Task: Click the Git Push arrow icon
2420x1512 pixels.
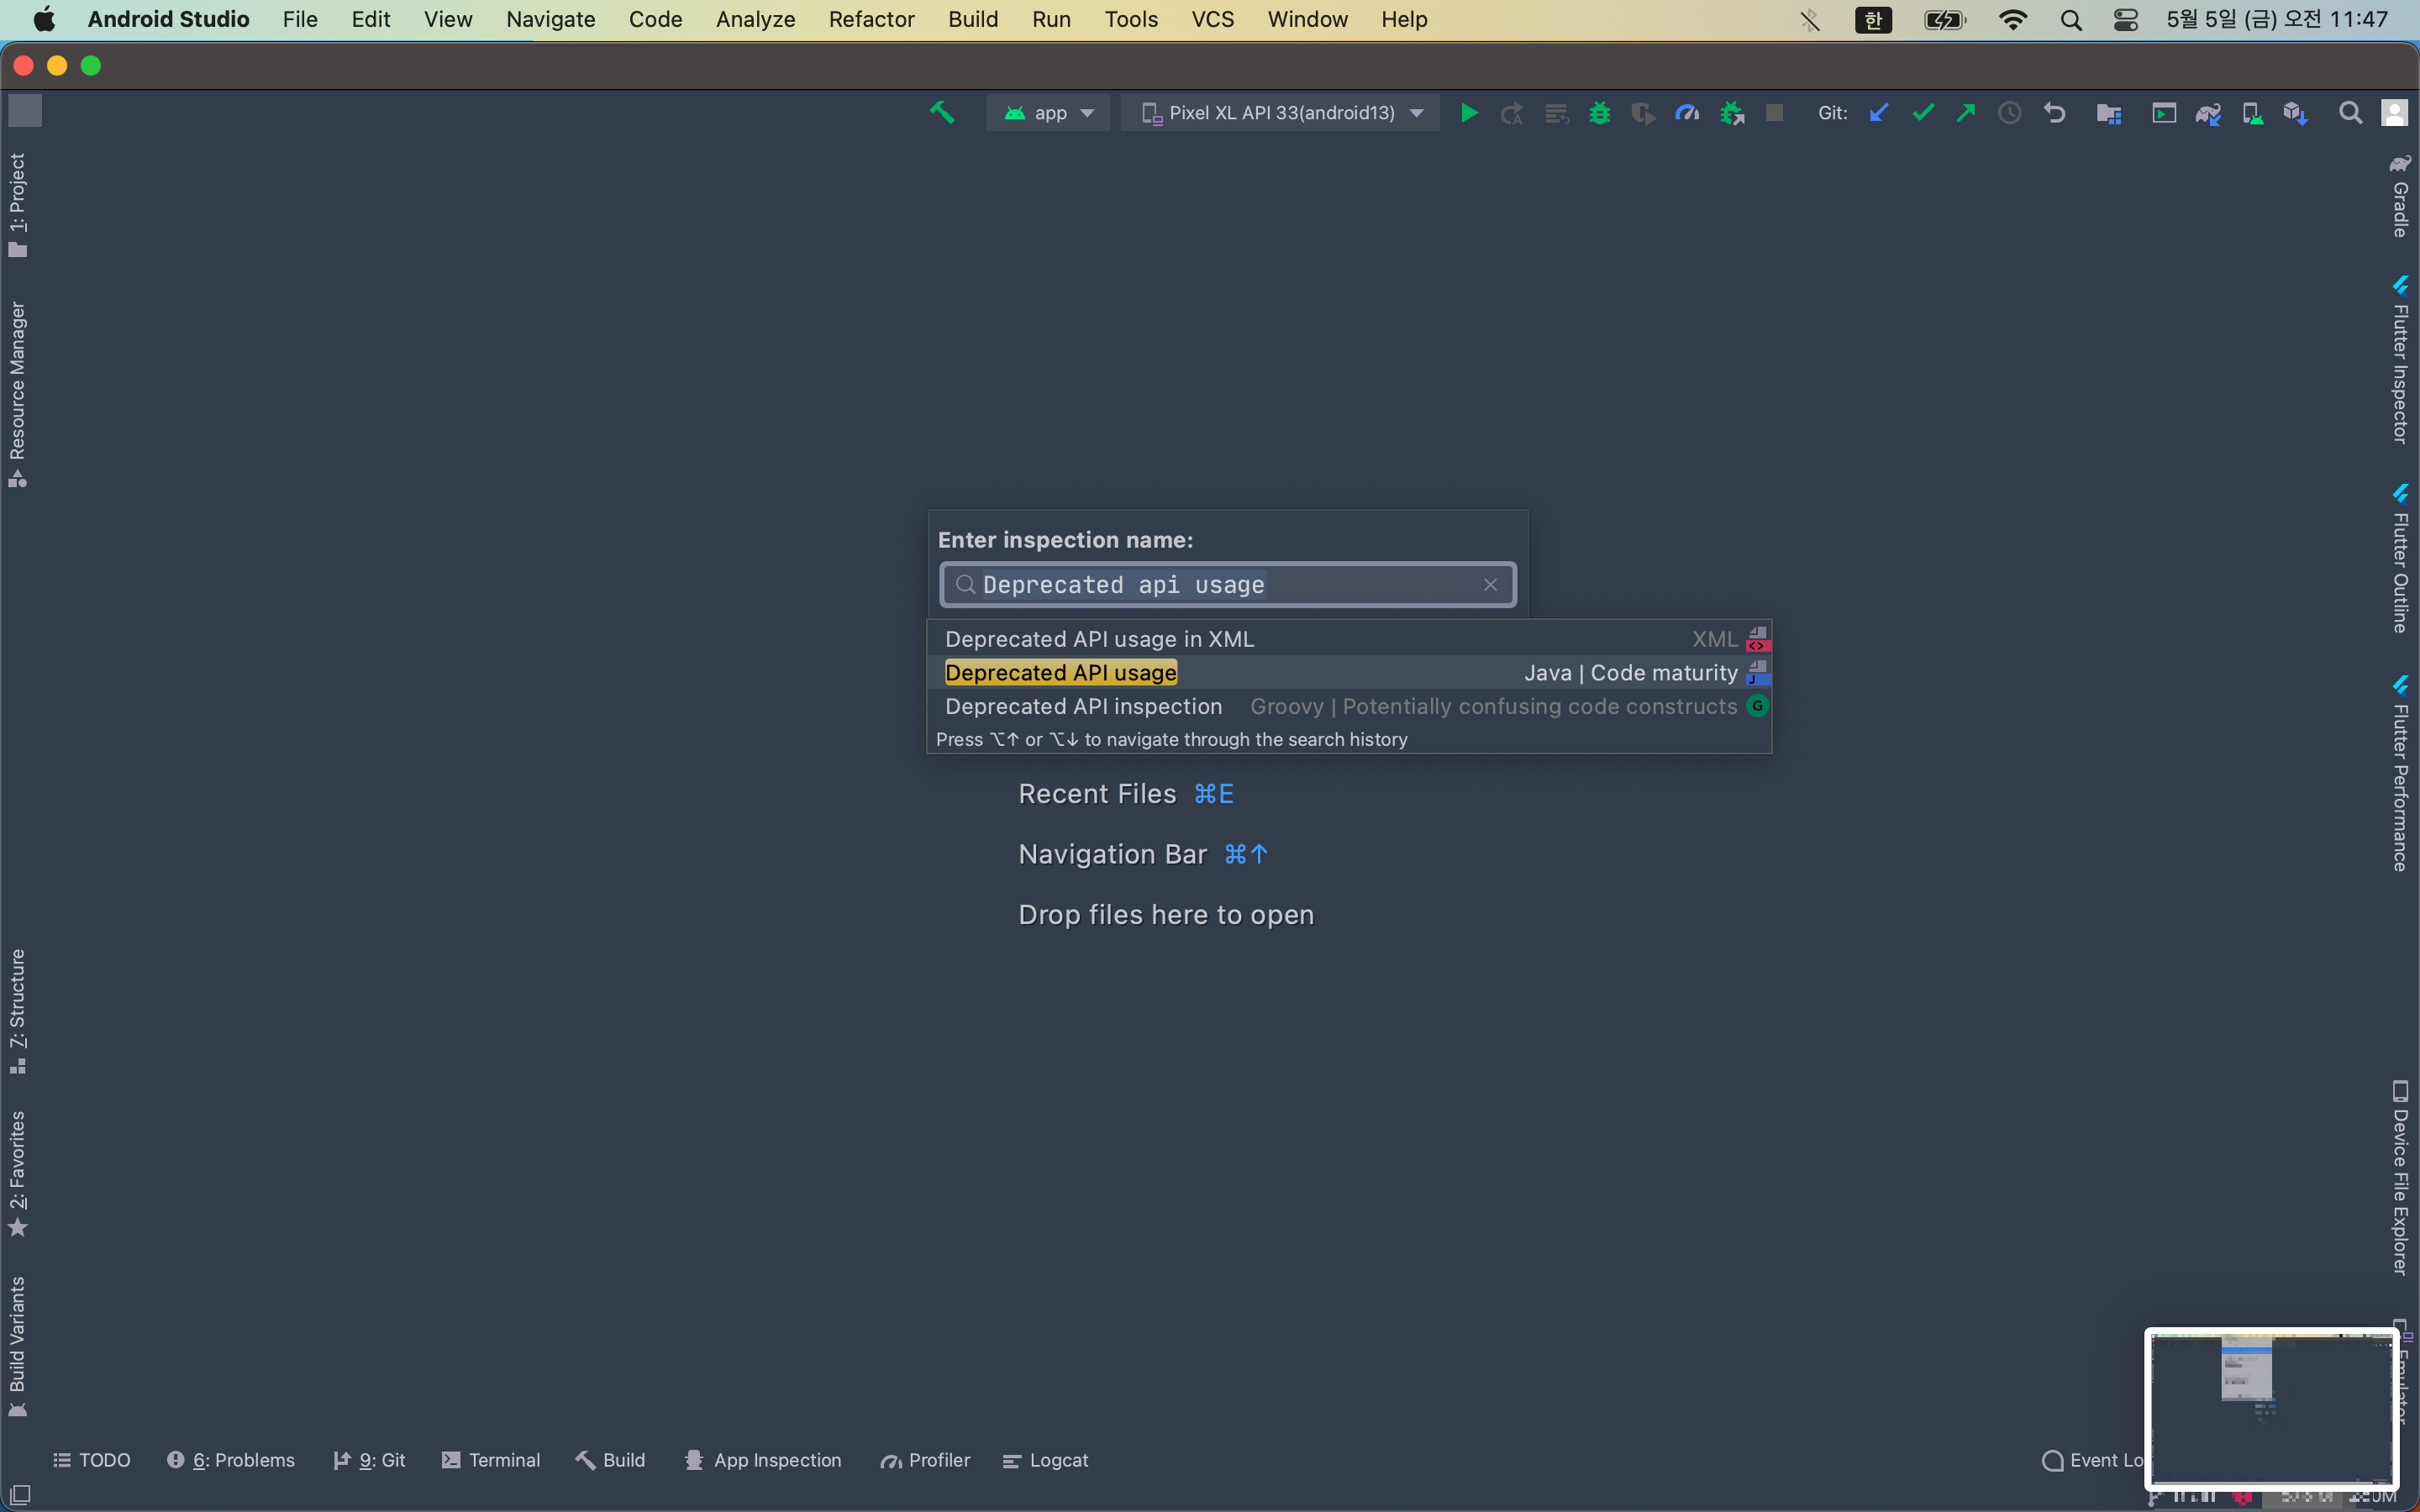Action: tap(1965, 113)
